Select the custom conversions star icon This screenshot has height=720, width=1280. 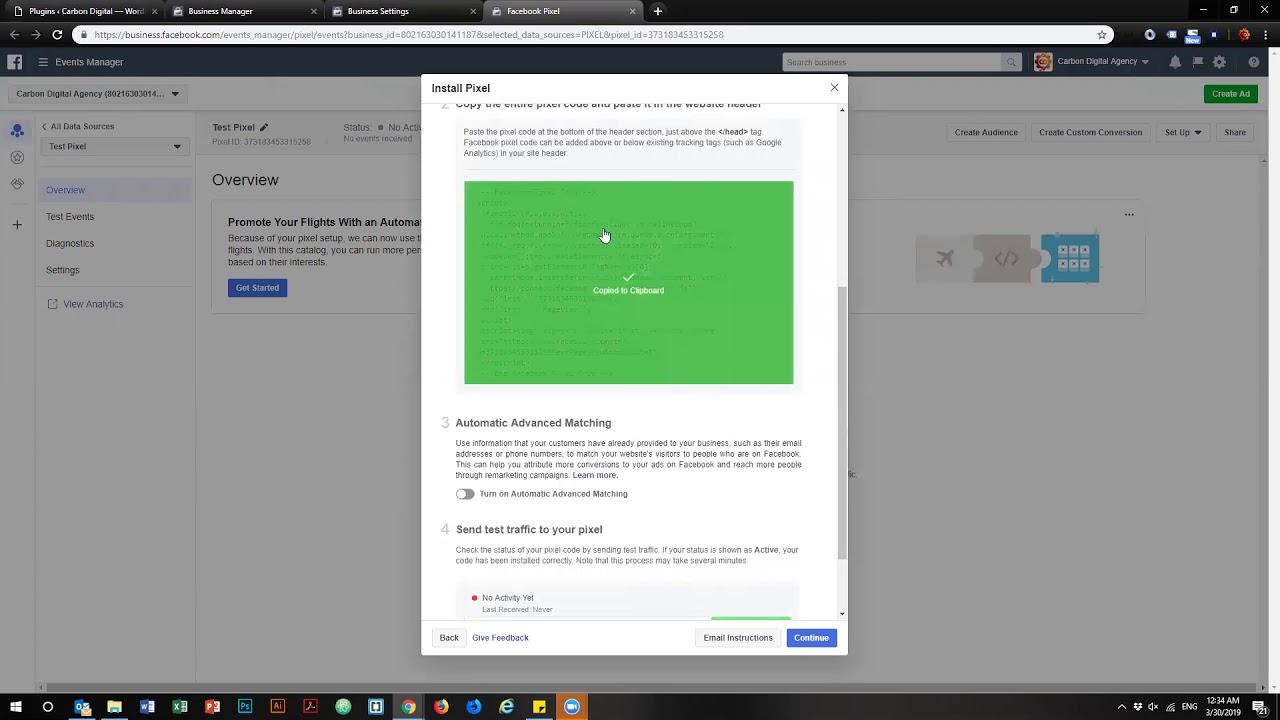(x=17, y=157)
